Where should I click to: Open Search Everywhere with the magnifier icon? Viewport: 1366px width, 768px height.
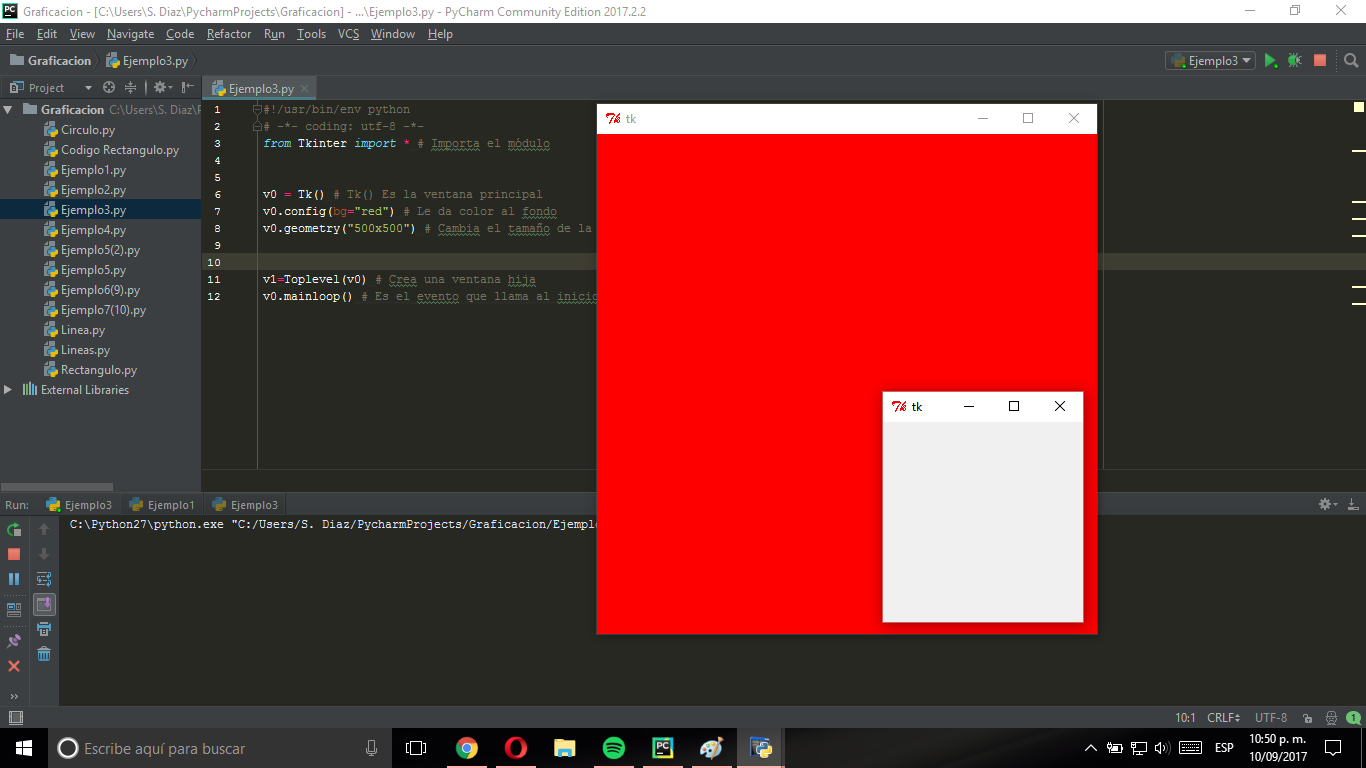(1350, 60)
